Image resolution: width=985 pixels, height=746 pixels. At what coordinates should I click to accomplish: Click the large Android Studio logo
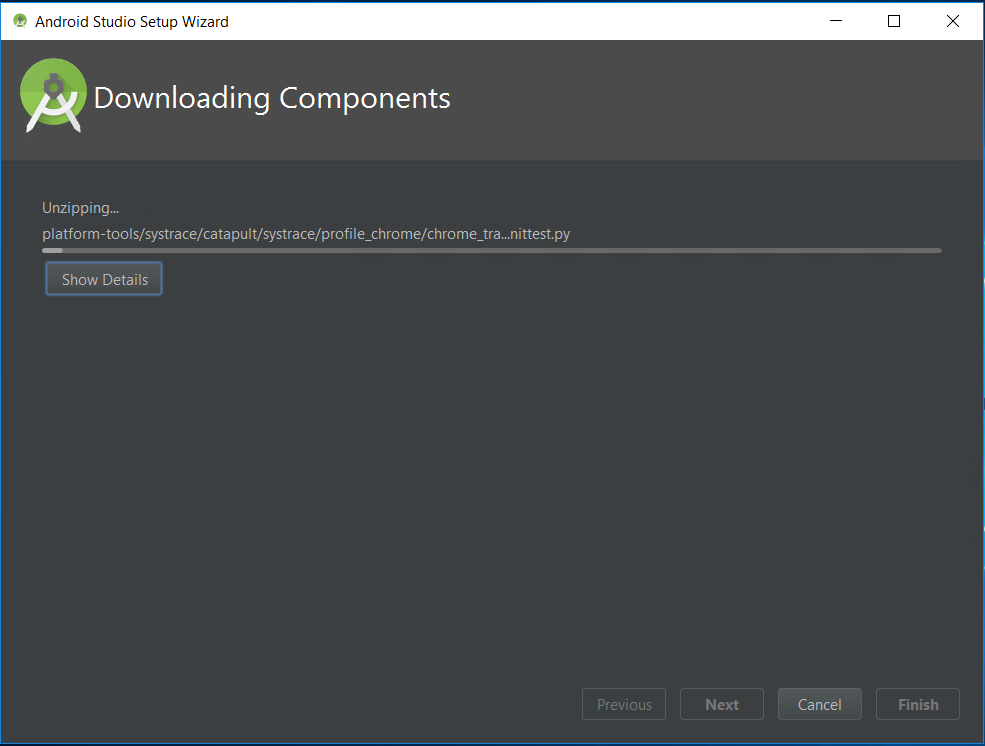click(x=53, y=96)
